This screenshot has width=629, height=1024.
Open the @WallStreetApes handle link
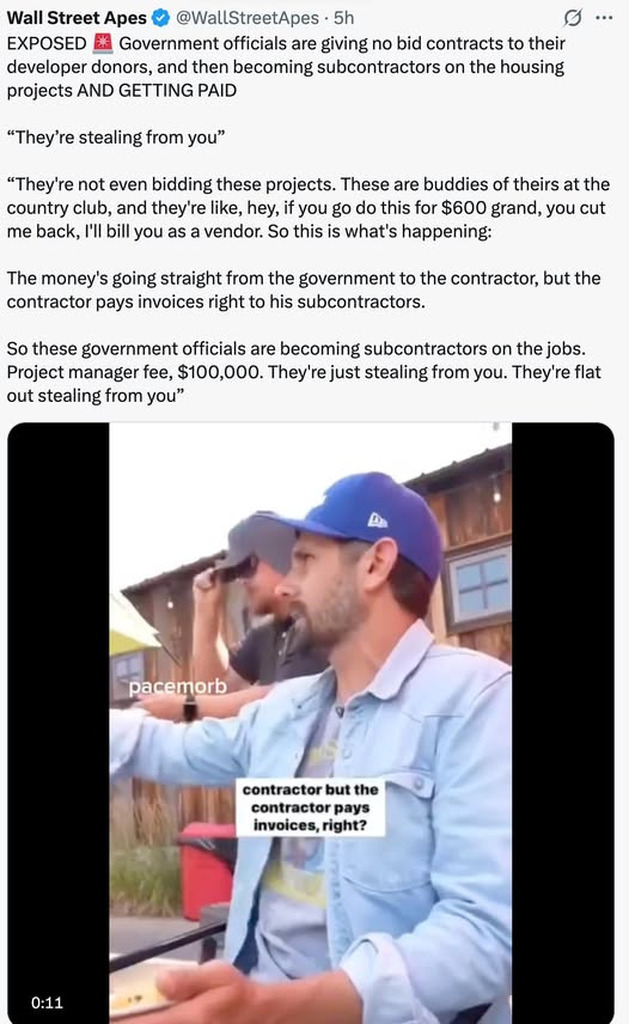247,18
